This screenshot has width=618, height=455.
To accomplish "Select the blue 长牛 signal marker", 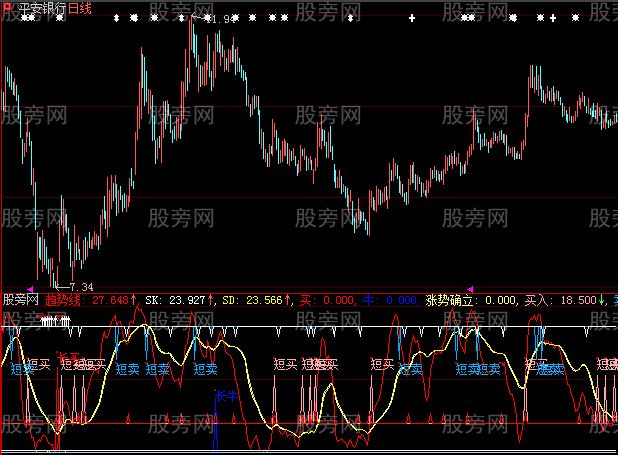I will [225, 396].
